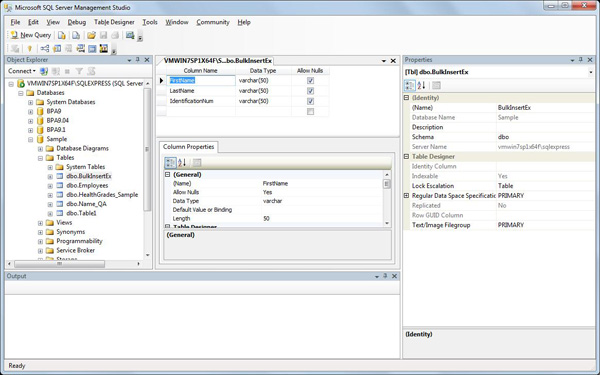
Task: Click the Column Properties vertical scrollbar down arrow
Action: pos(387,223)
